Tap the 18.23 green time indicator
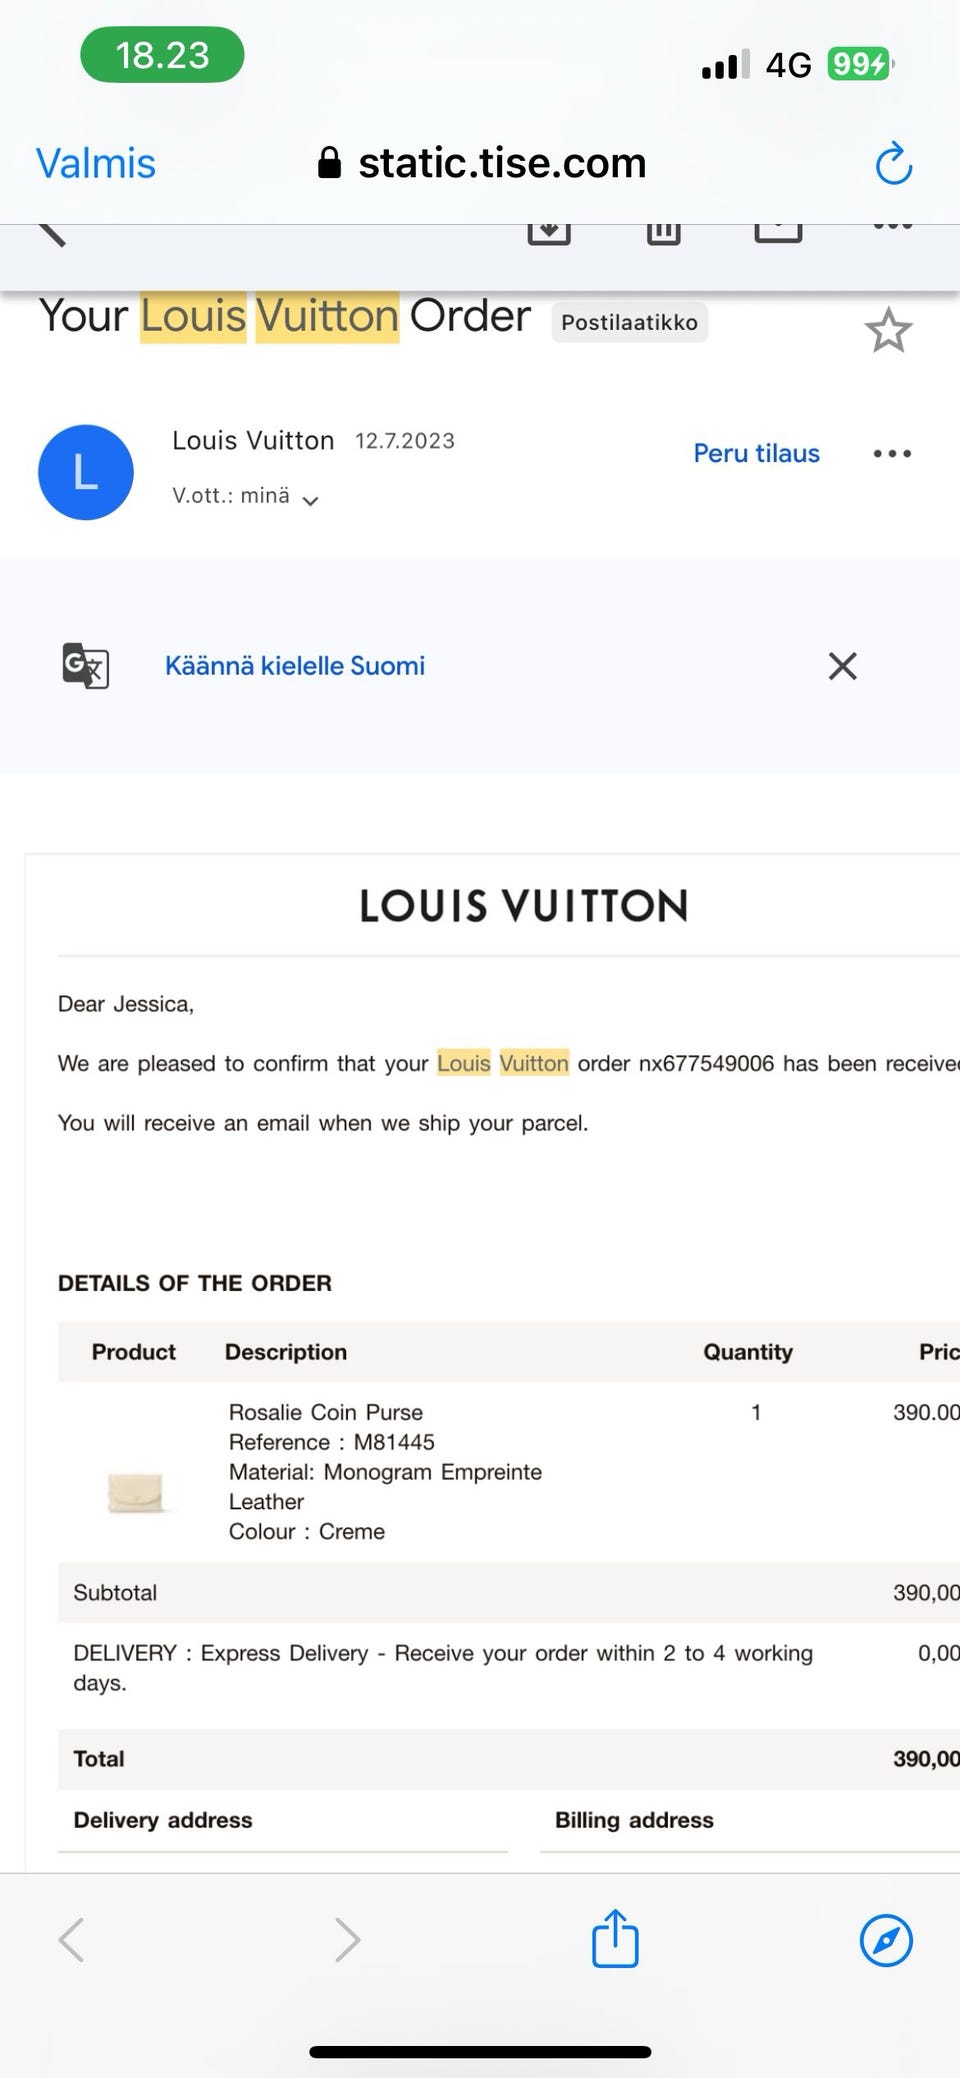This screenshot has width=960, height=2078. coord(162,55)
